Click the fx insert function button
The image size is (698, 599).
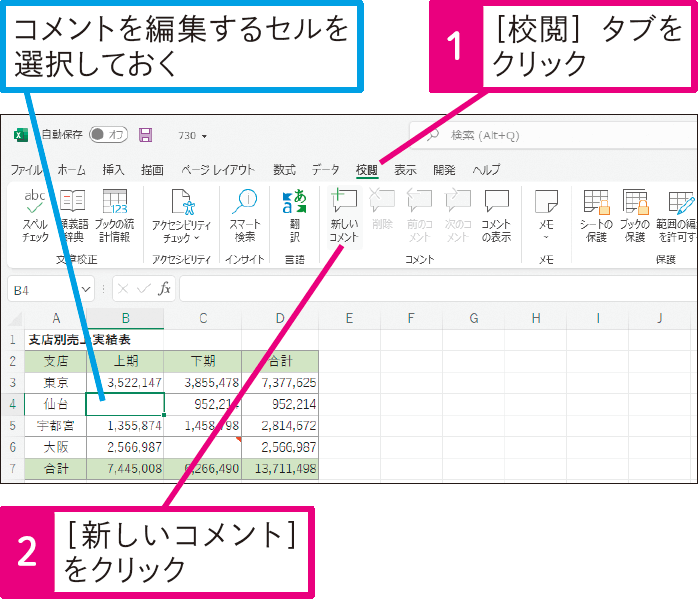(x=164, y=289)
